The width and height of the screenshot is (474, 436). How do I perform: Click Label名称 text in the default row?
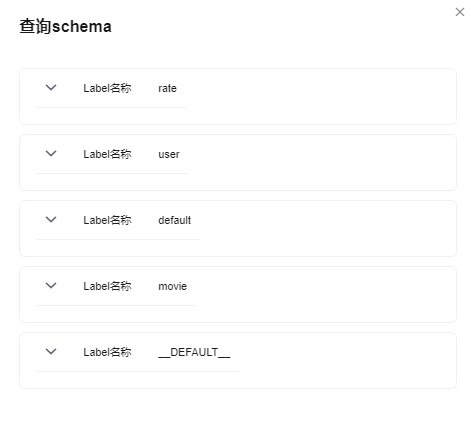107,220
